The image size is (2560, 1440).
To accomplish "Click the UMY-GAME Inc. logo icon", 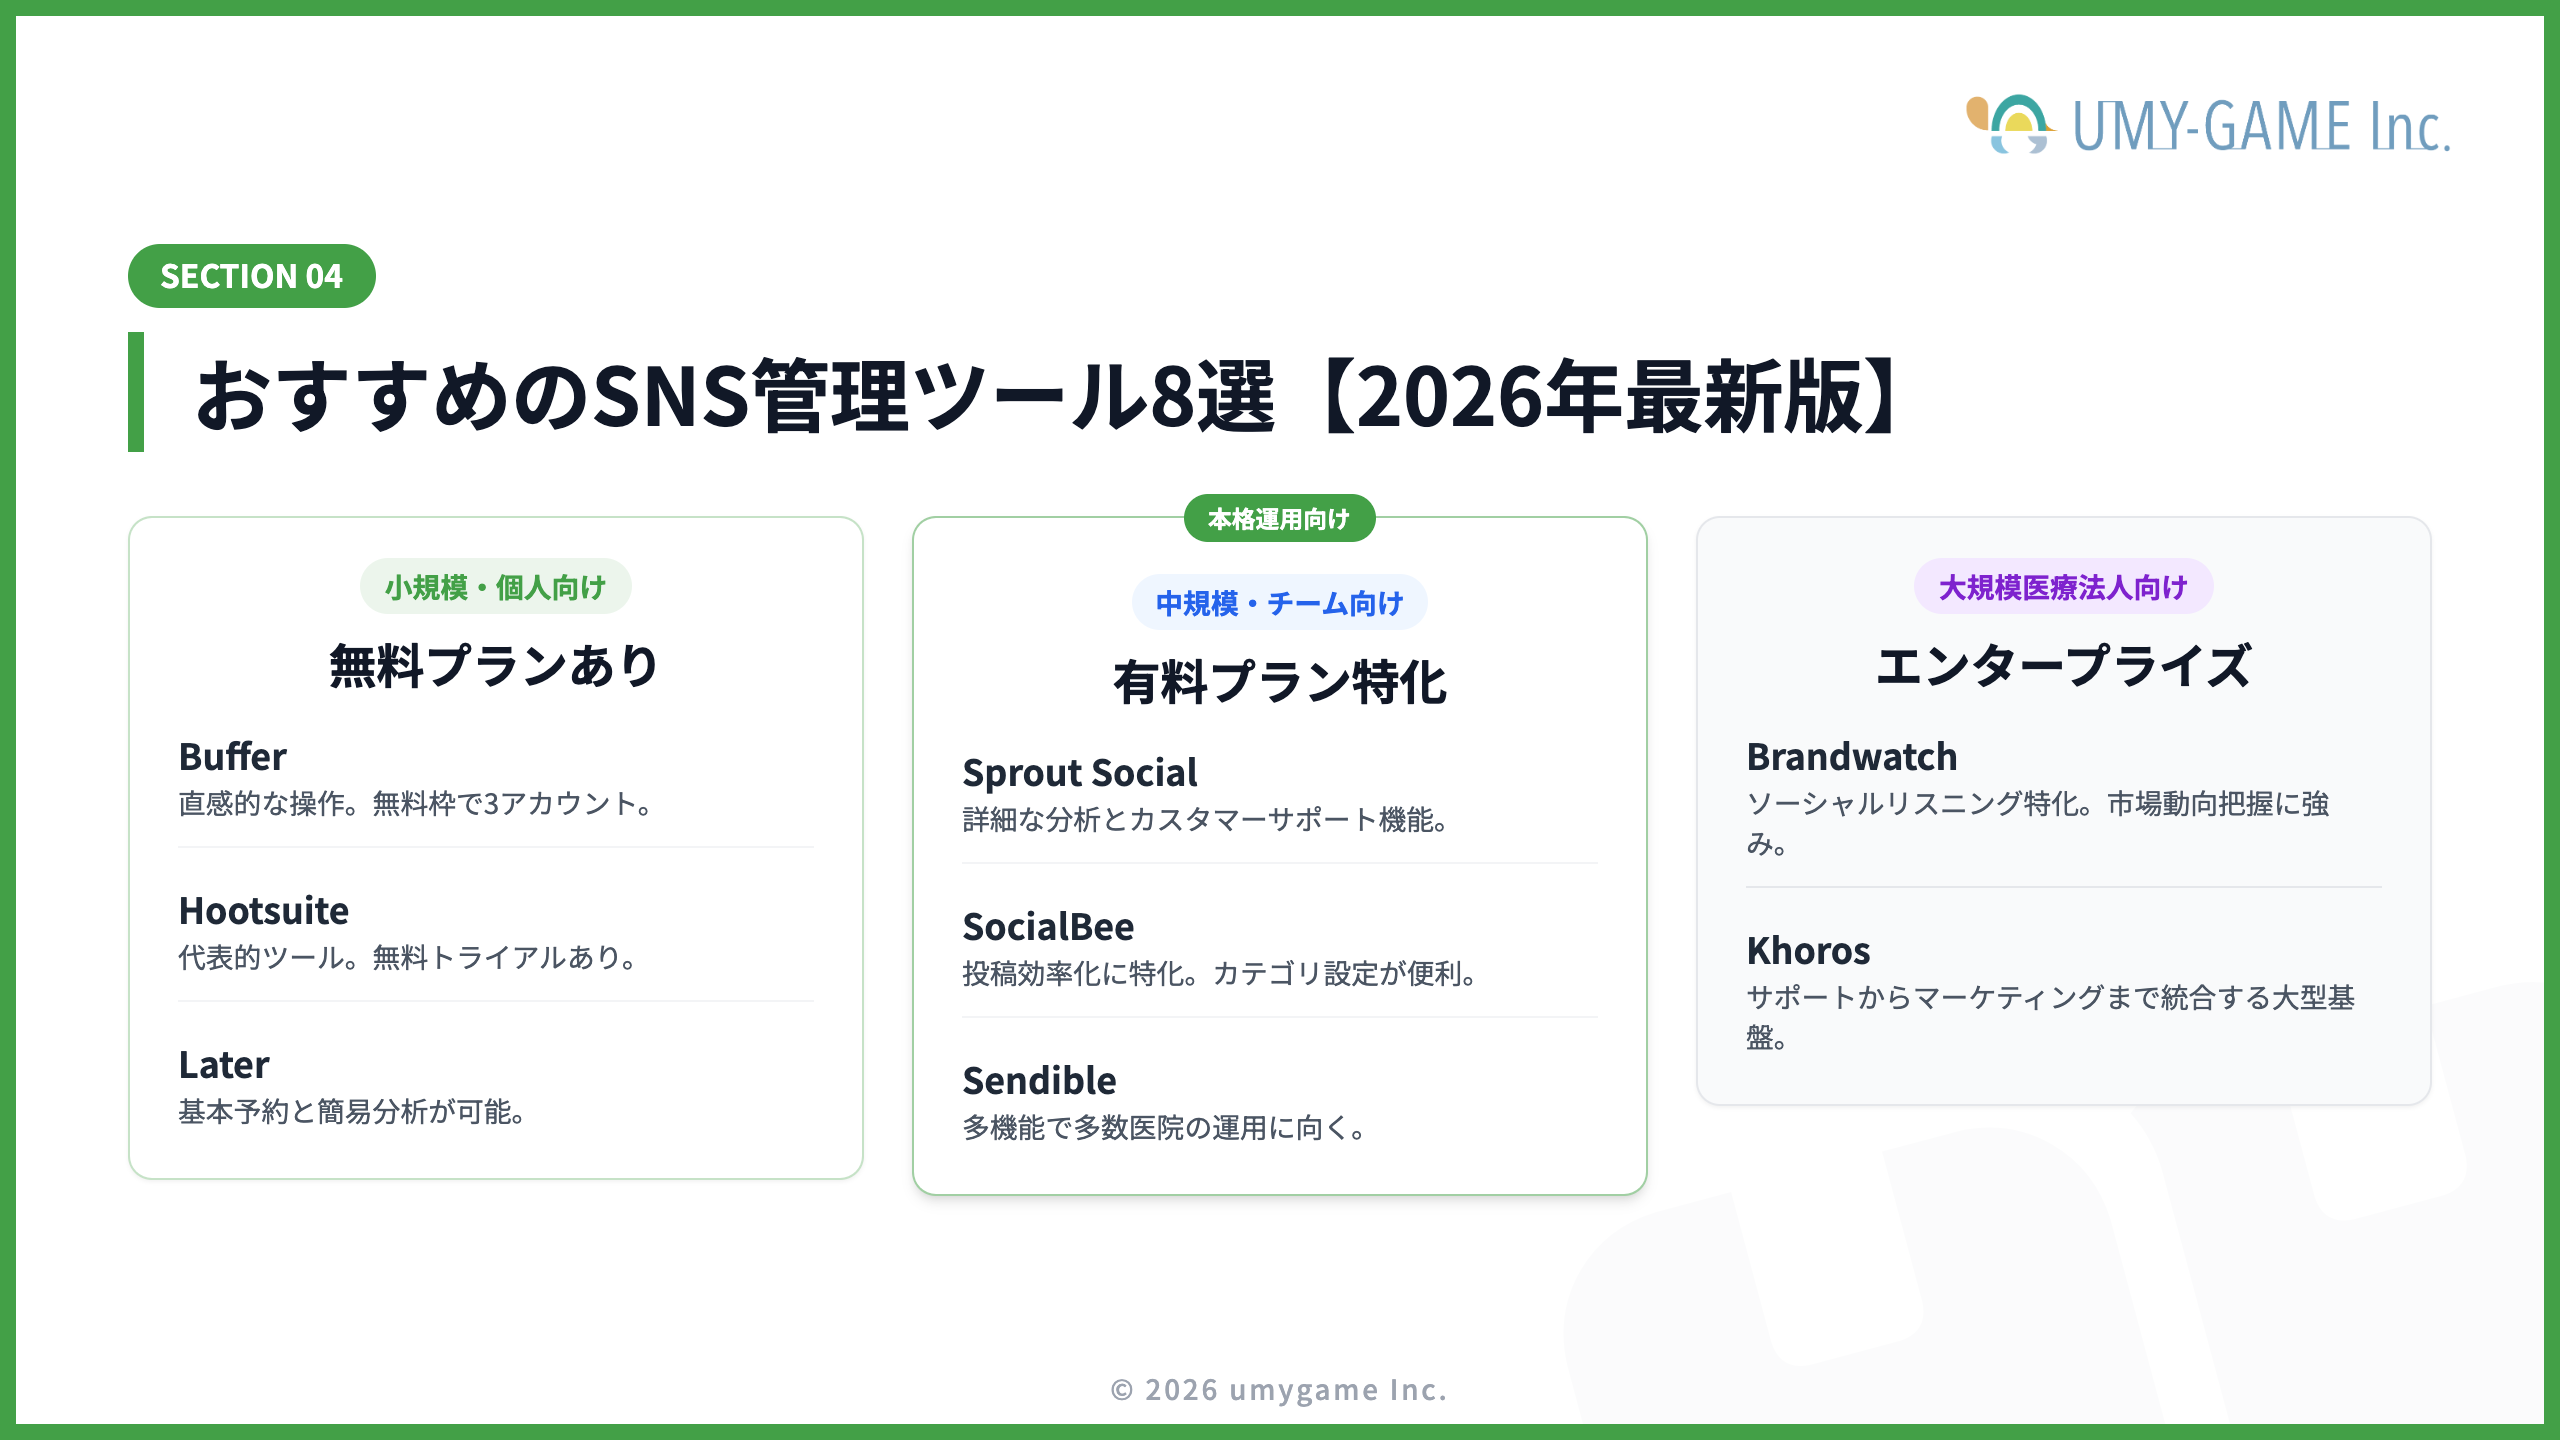I will (2010, 124).
